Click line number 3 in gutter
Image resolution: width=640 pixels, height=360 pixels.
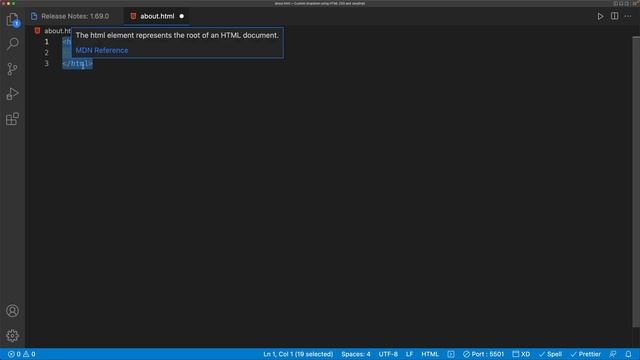[x=47, y=64]
